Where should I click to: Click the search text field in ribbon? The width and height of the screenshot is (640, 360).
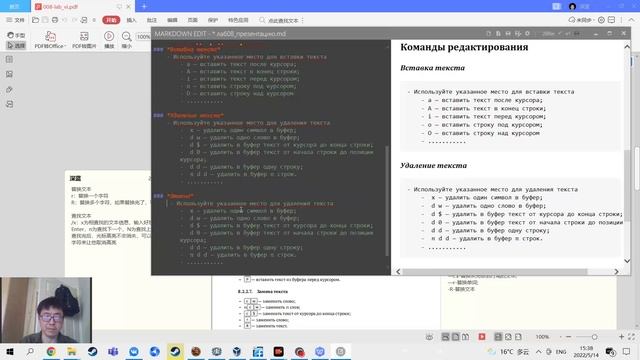(280, 20)
